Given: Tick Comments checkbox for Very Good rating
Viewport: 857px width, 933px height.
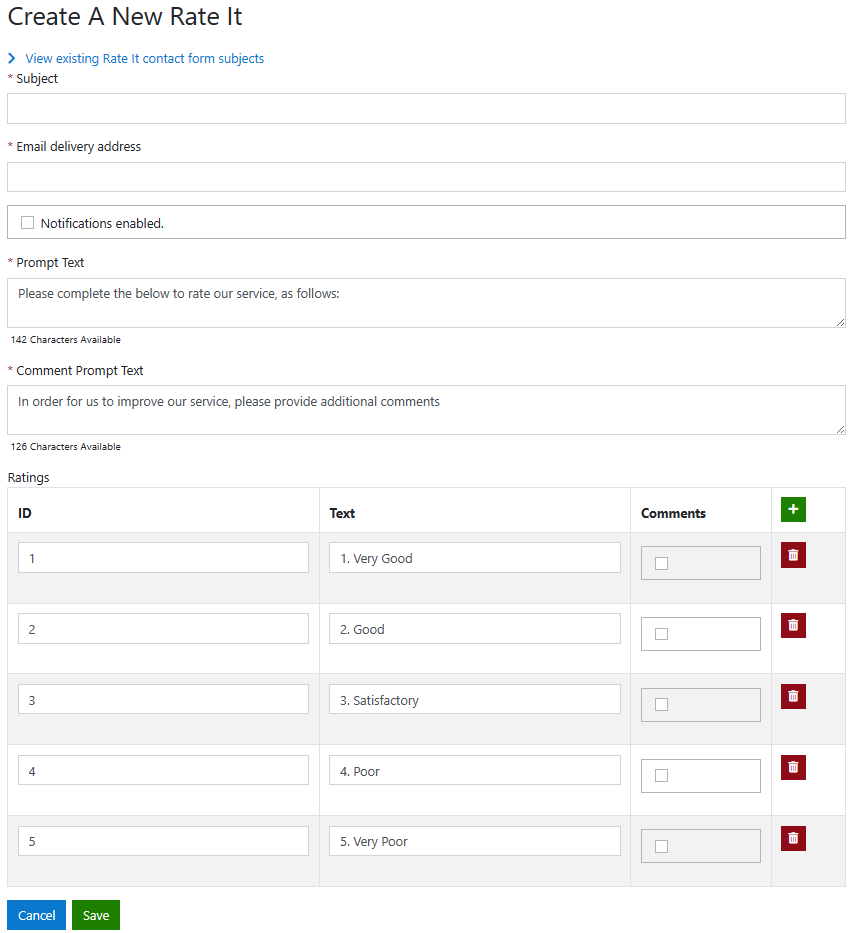Looking at the screenshot, I should click(661, 563).
